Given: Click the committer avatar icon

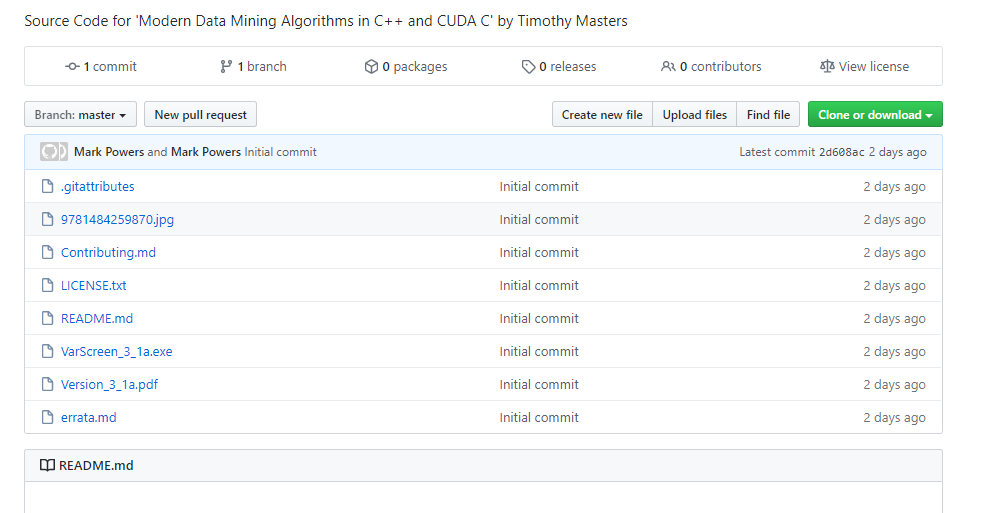Looking at the screenshot, I should (53, 152).
